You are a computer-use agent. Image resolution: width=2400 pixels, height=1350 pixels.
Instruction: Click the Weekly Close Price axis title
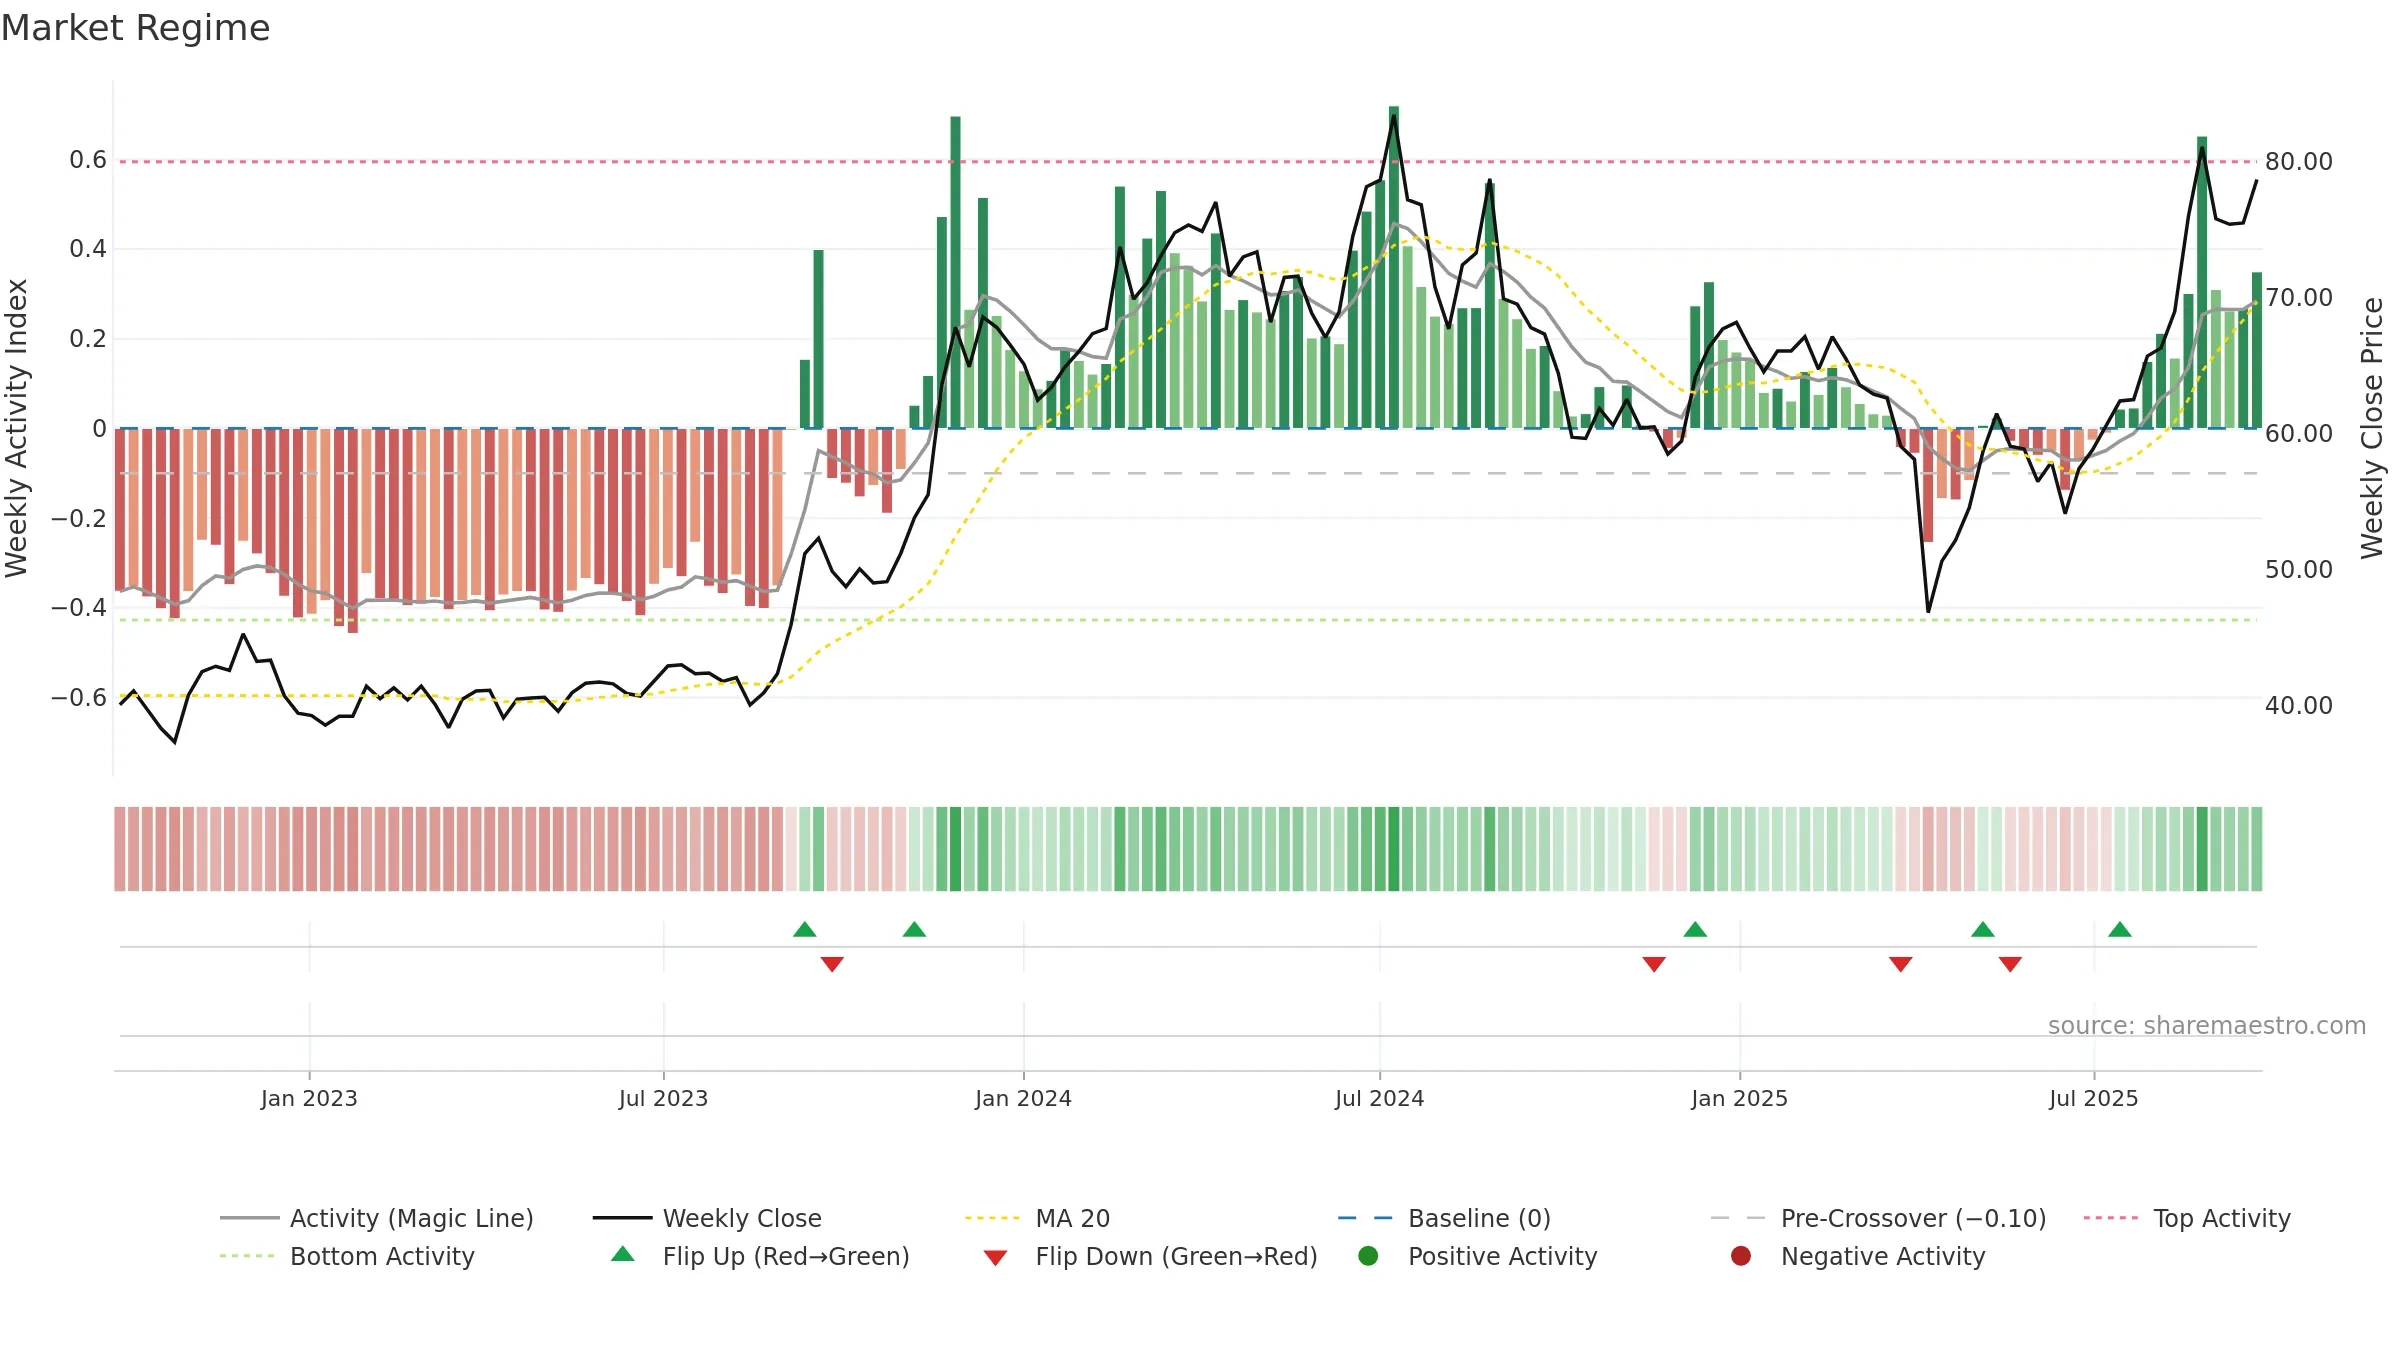point(2372,428)
